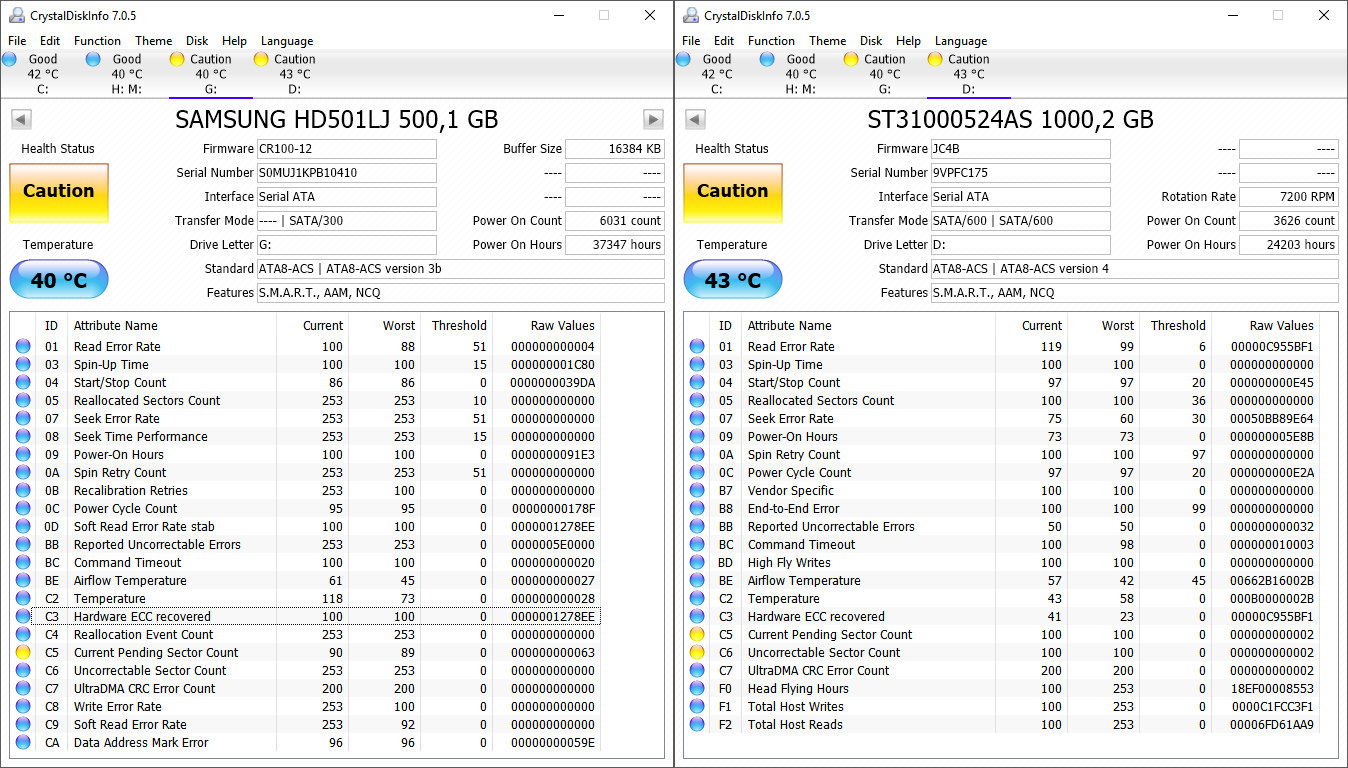
Task: Click the Caution health status button, ST31000524AS window
Action: (x=733, y=192)
